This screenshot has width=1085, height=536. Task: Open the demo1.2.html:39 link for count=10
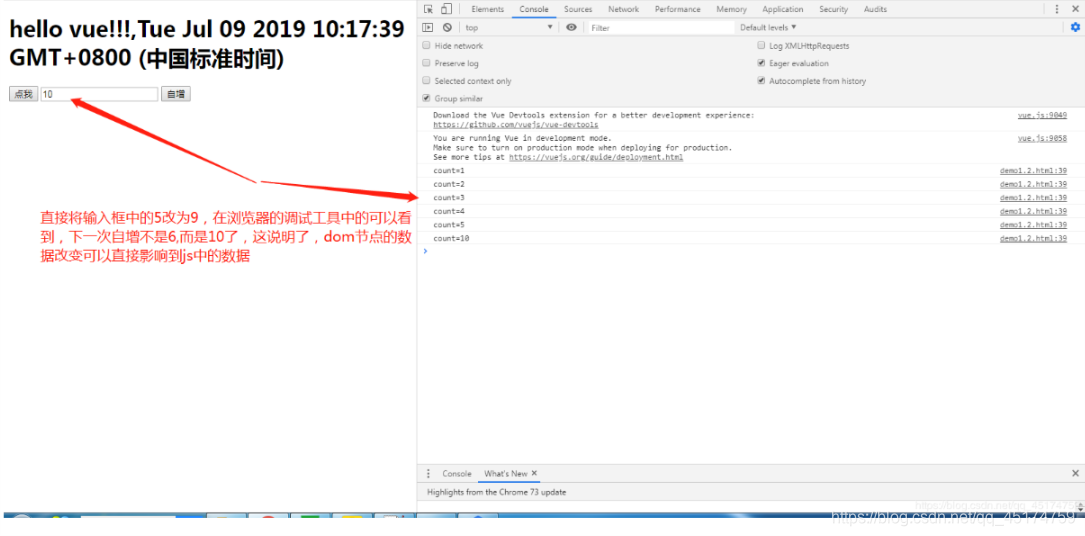(1033, 239)
